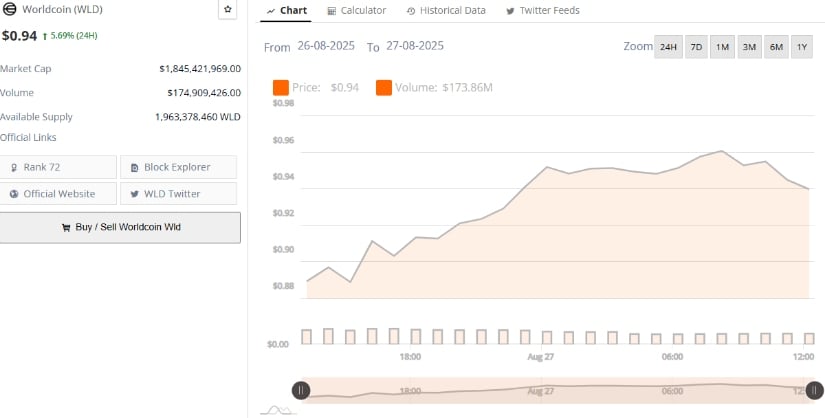
Task: Click the range navigator mini chart
Action: click(x=558, y=390)
